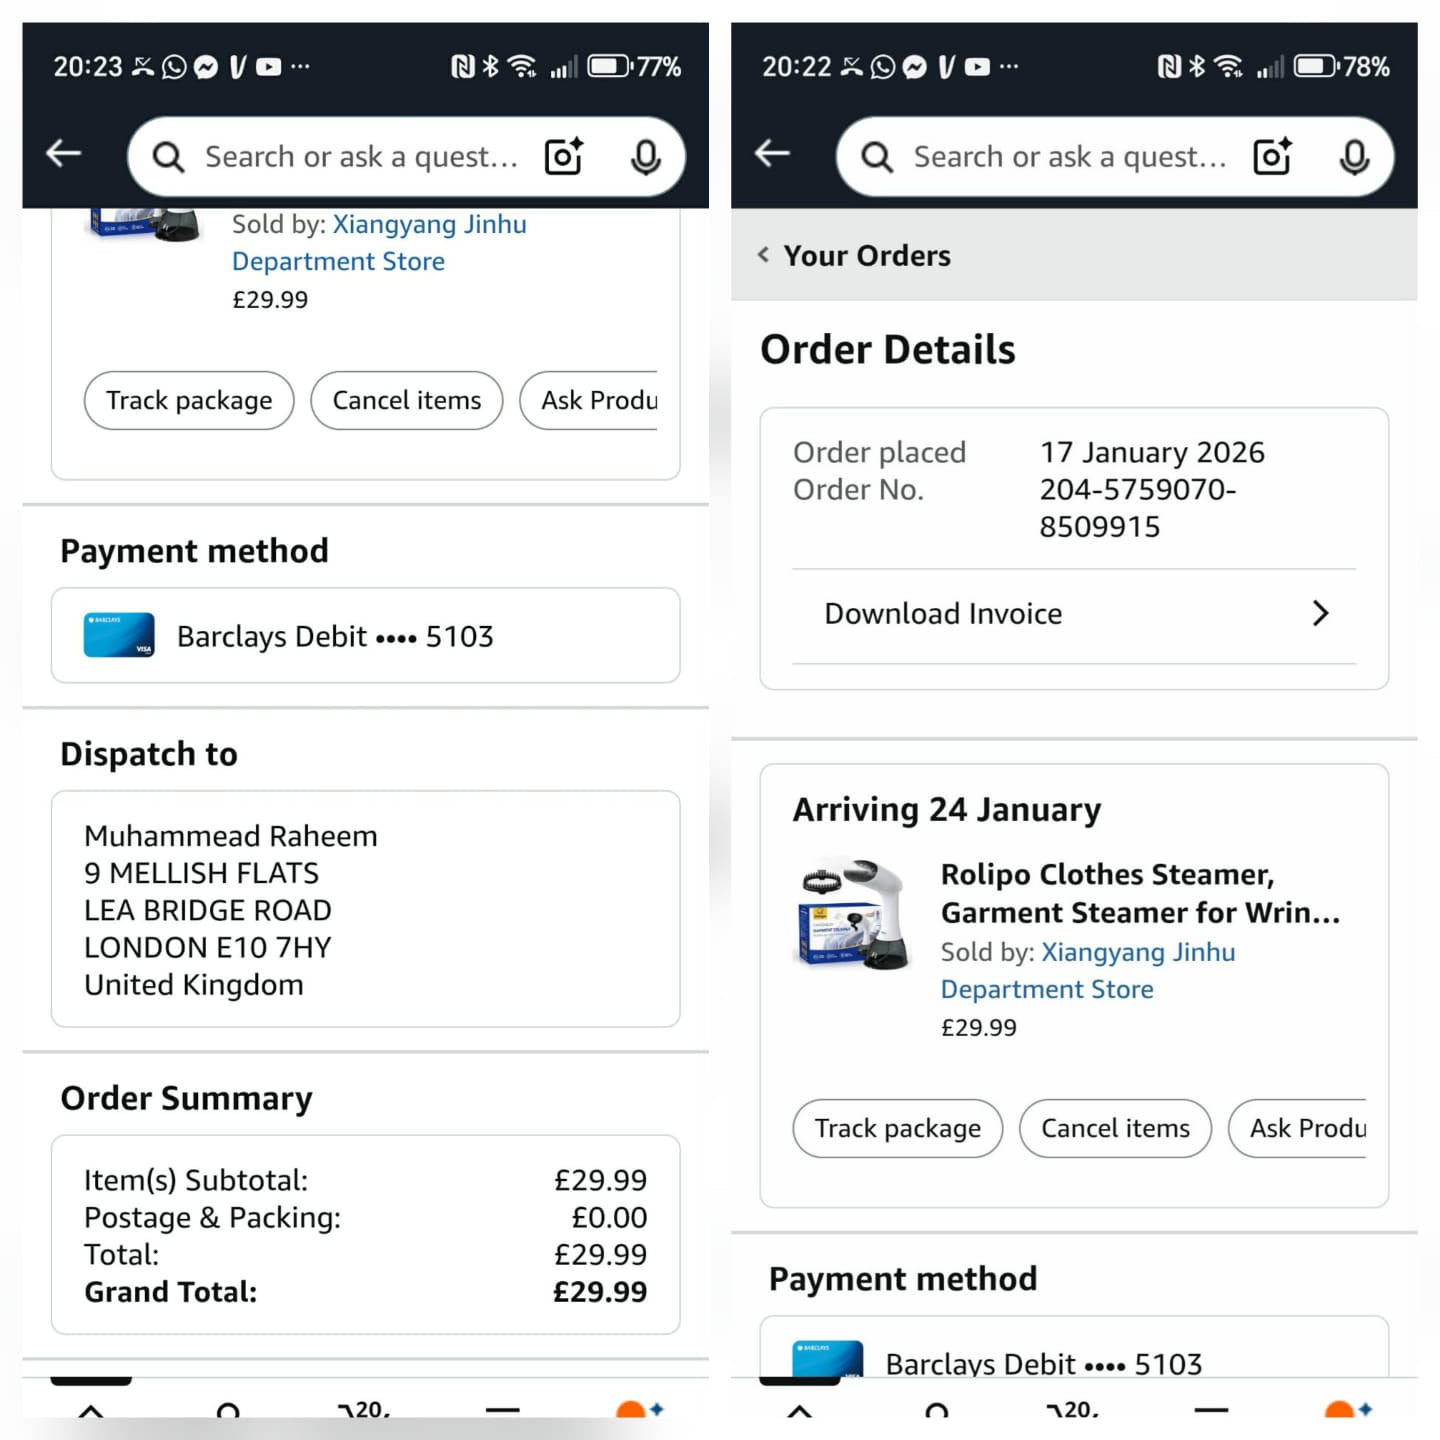
Task: Tap Ask Product button in right screen
Action: pyautogui.click(x=1298, y=1128)
